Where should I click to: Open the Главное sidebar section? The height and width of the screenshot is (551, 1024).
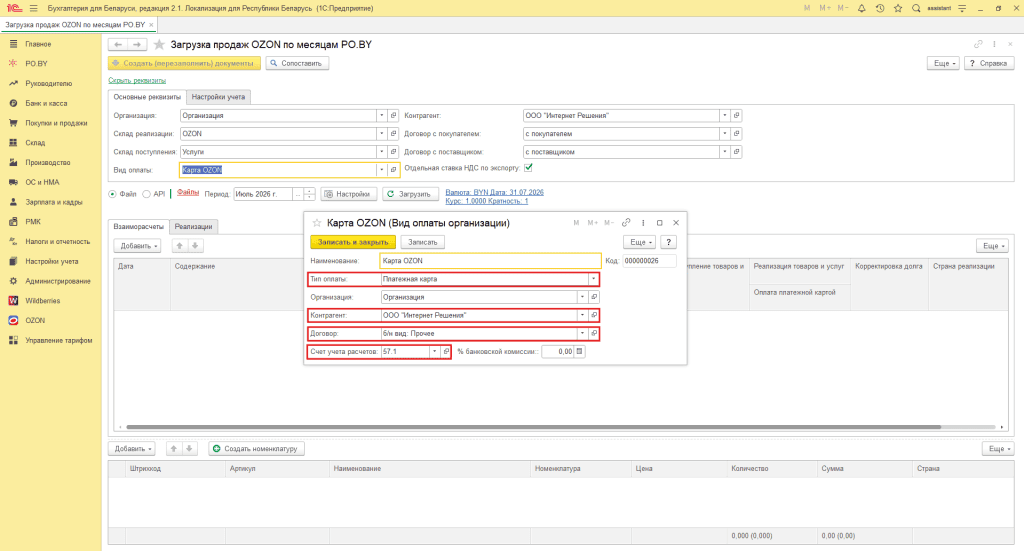click(x=38, y=44)
